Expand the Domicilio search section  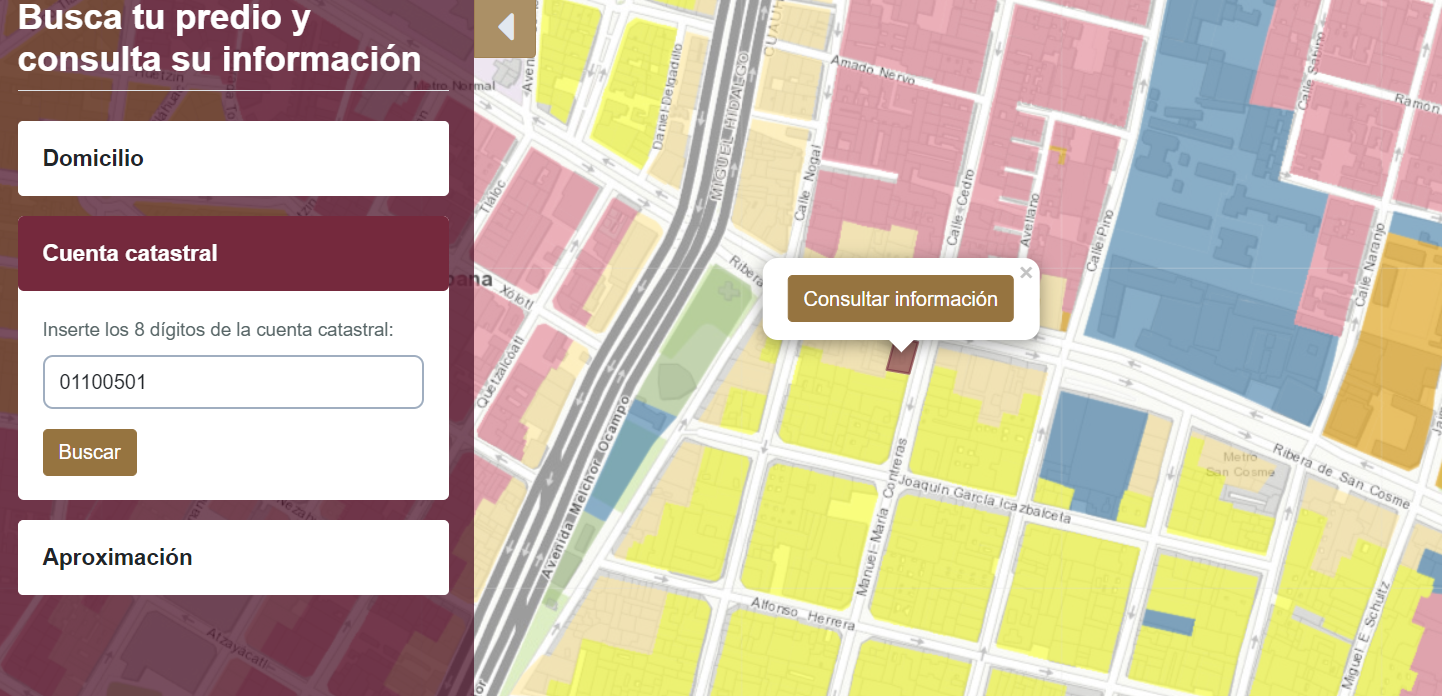(233, 158)
